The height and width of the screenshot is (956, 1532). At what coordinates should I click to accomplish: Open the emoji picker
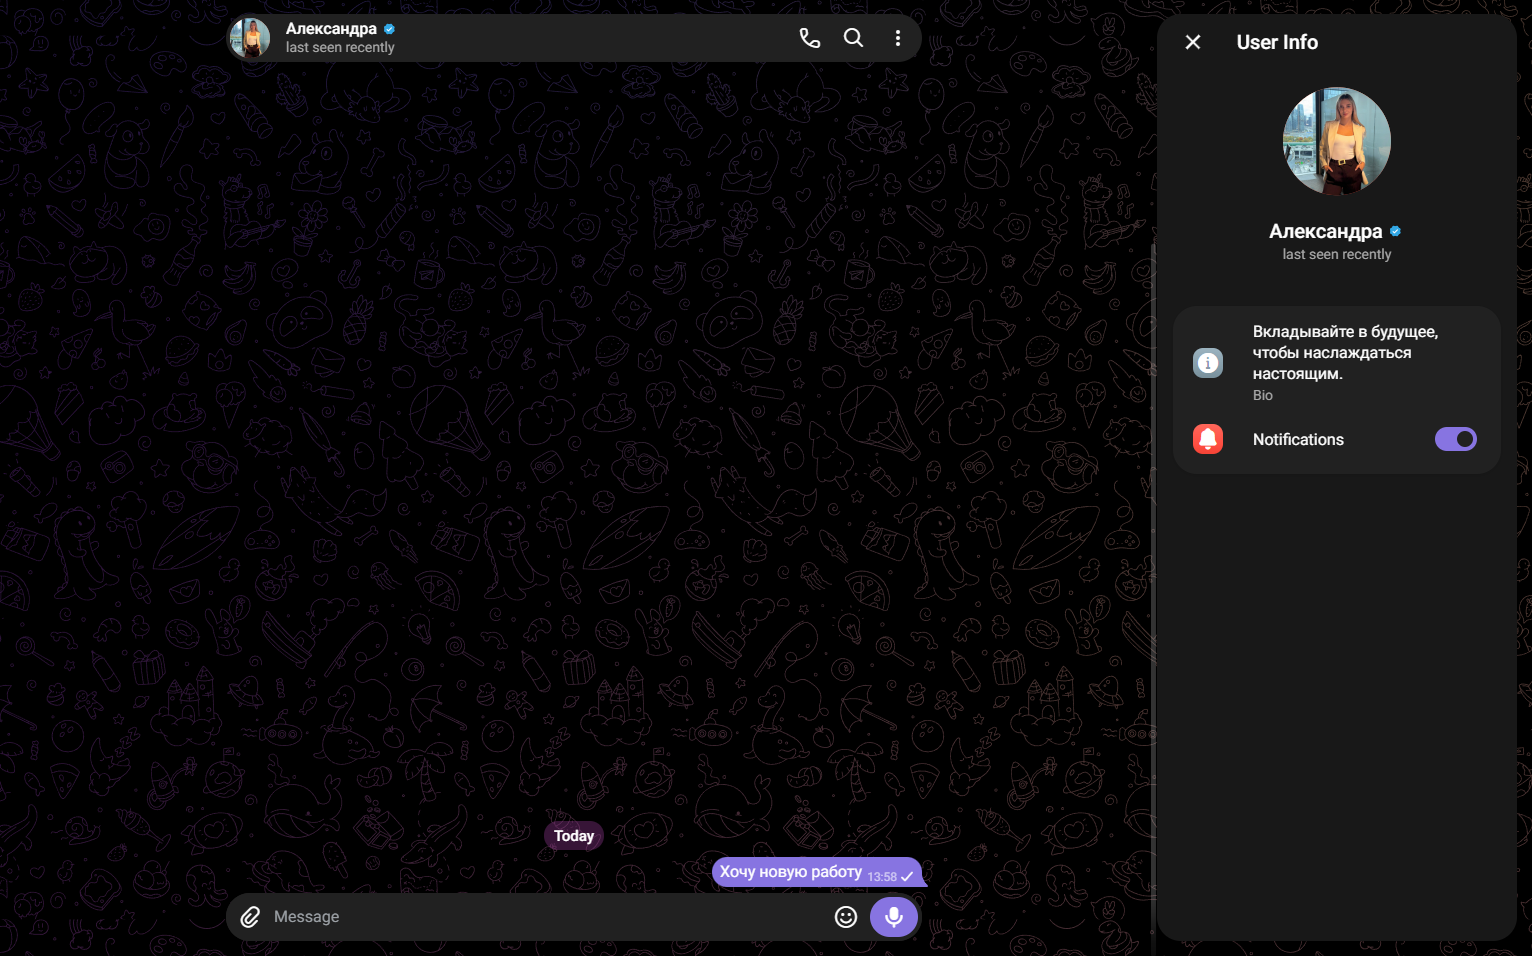[x=846, y=917]
